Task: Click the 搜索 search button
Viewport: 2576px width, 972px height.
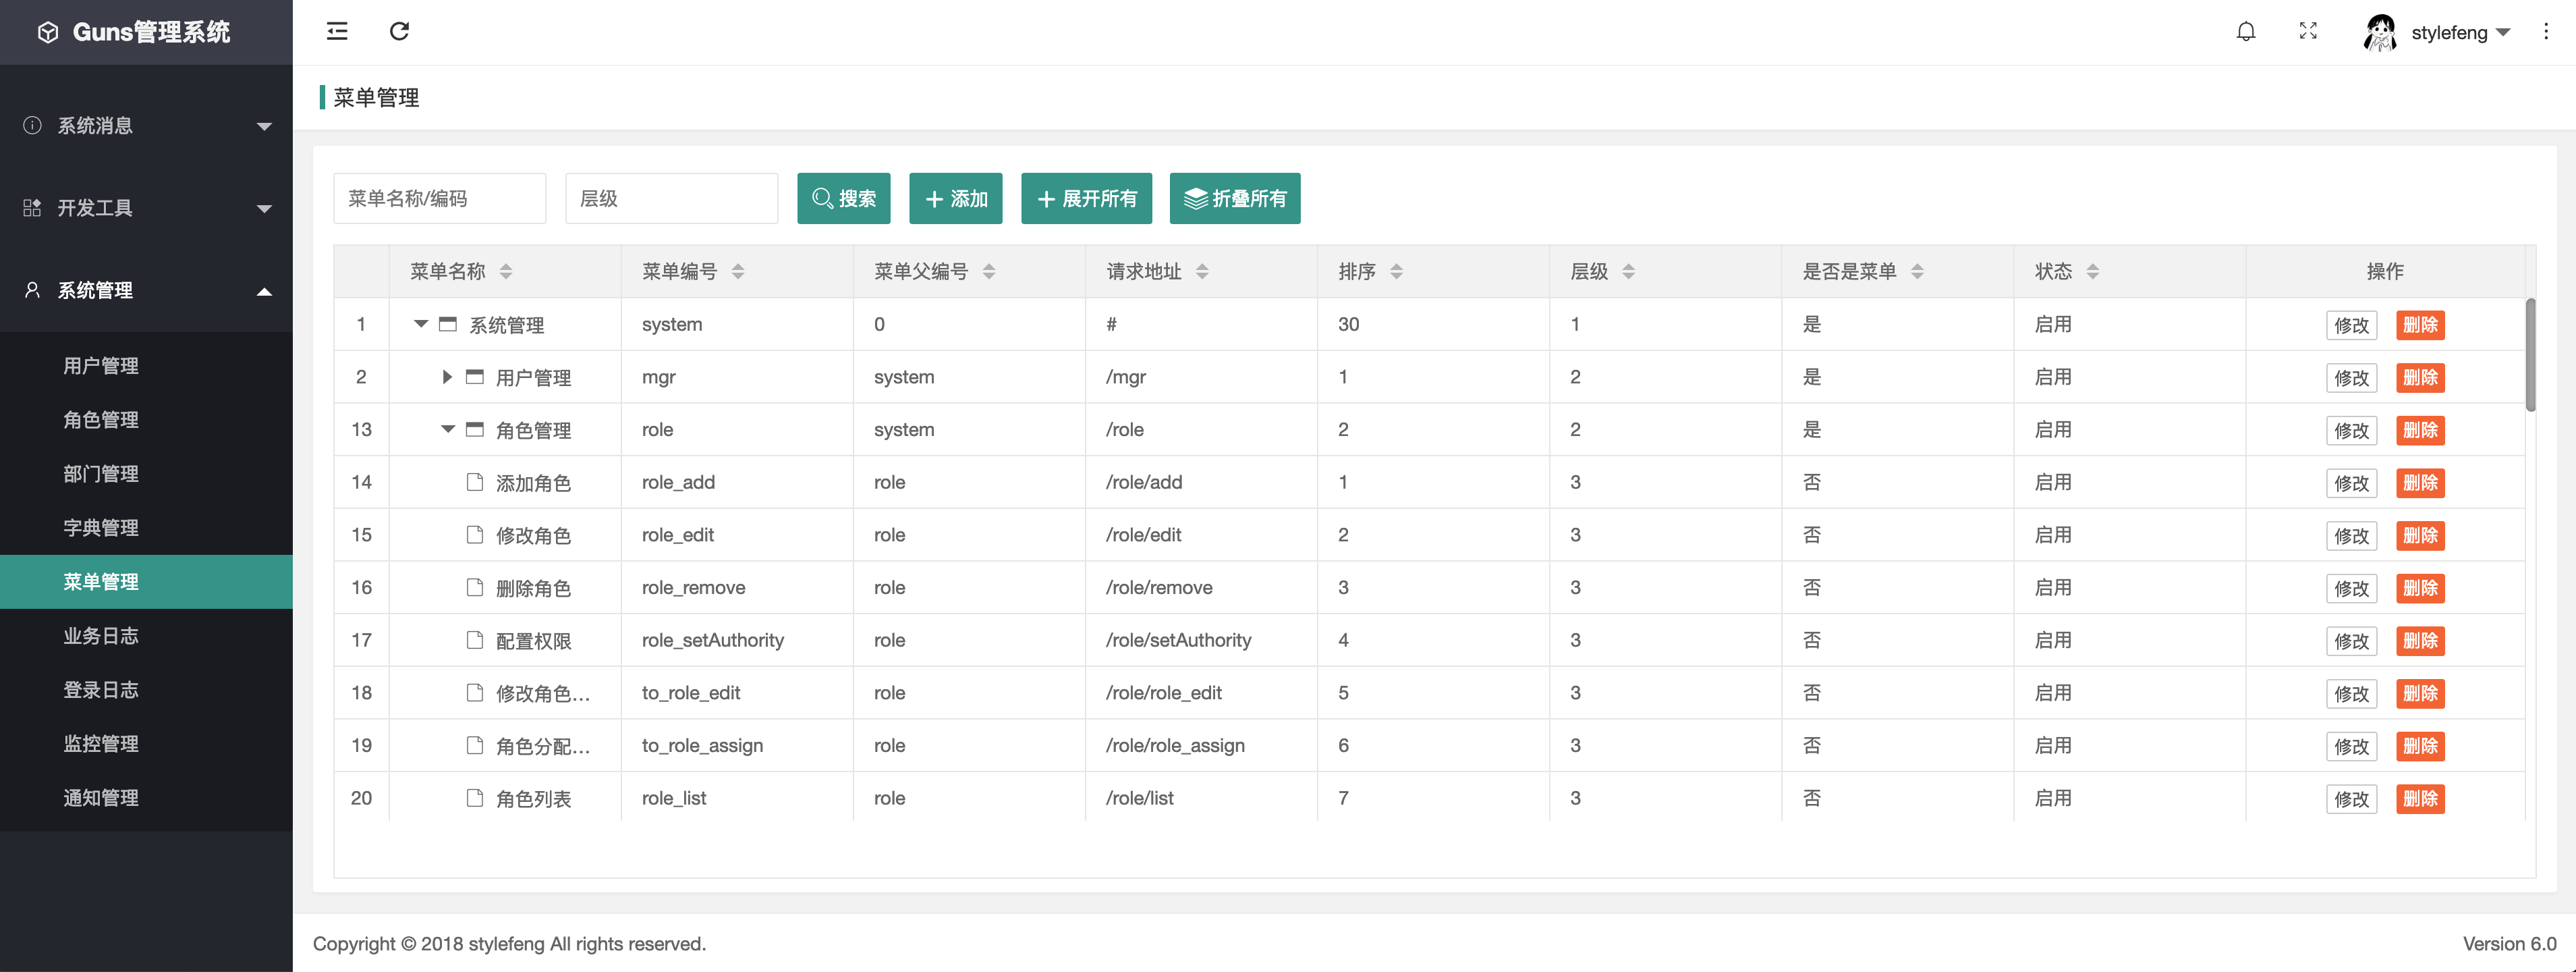Action: point(843,198)
